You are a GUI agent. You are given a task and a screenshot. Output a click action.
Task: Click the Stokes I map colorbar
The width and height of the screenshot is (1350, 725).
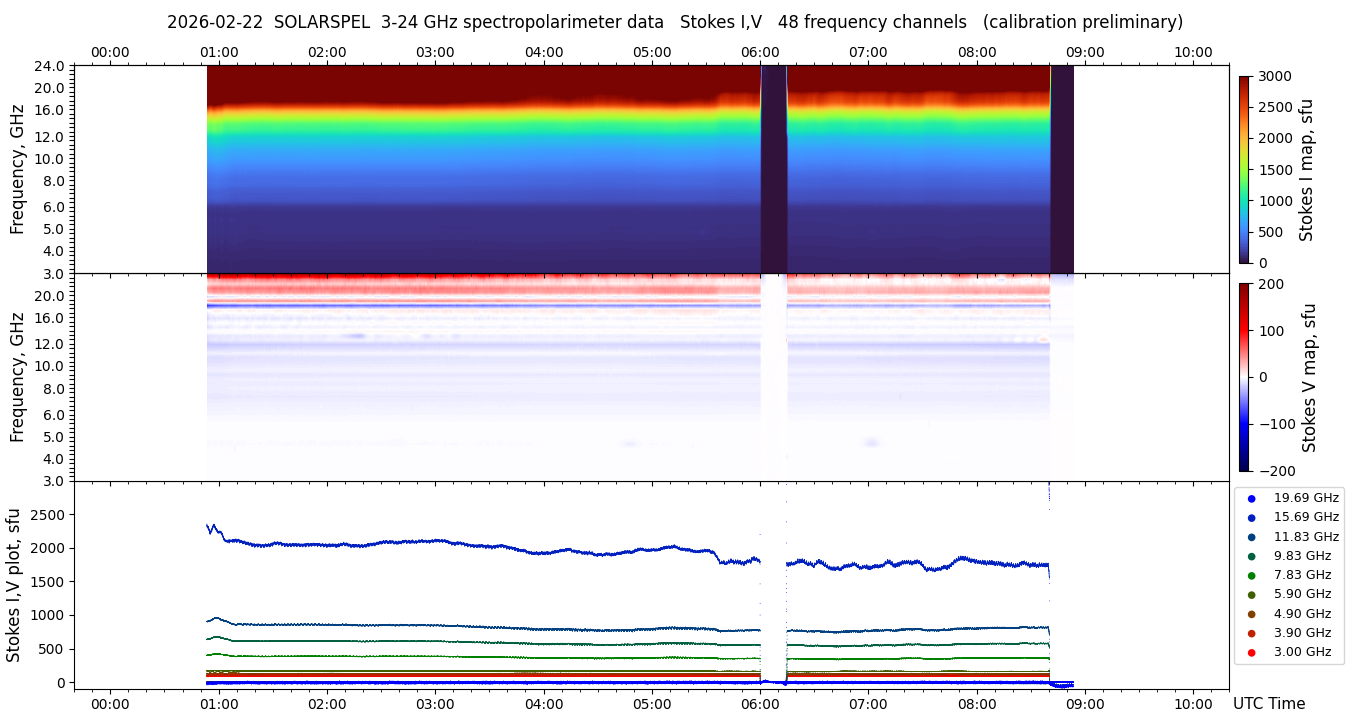coord(1244,169)
